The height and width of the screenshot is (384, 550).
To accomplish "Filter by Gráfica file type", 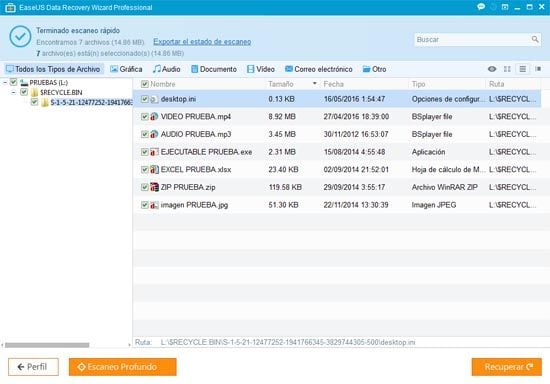I will (x=126, y=69).
